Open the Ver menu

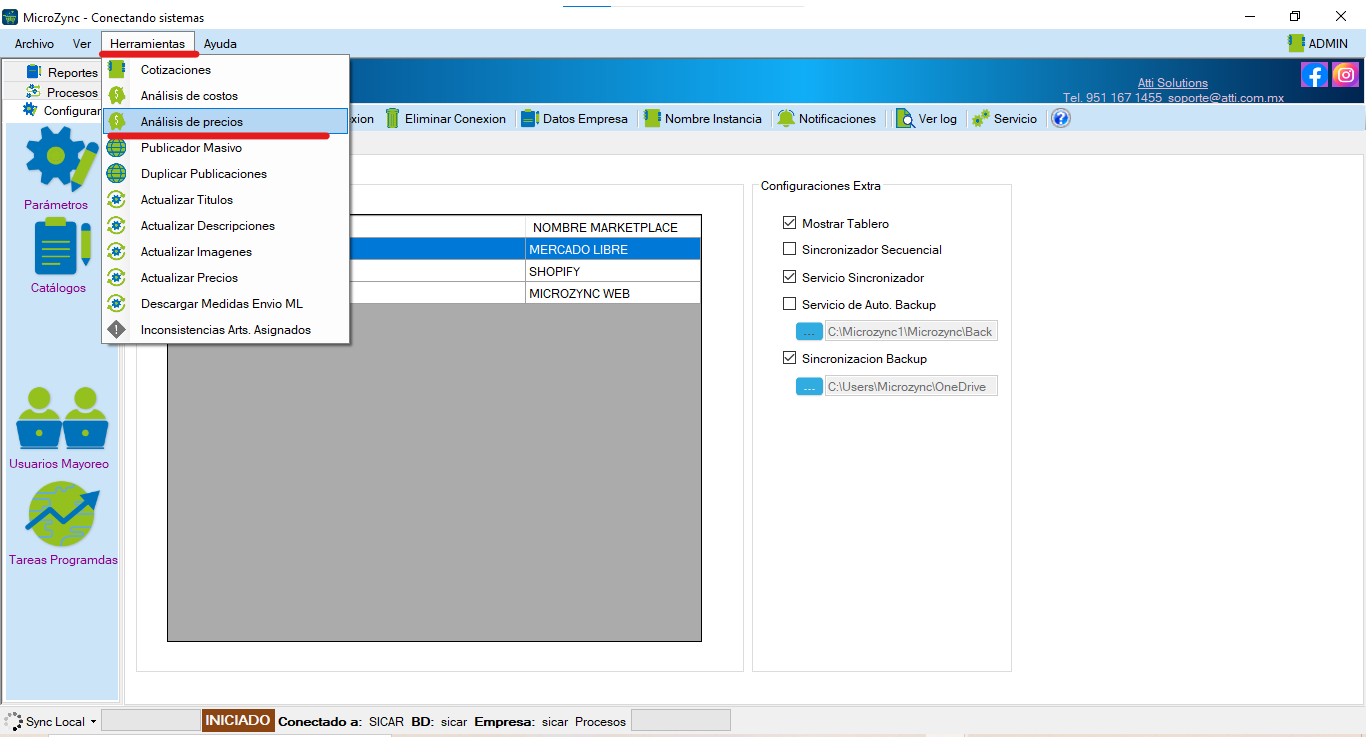coord(82,44)
